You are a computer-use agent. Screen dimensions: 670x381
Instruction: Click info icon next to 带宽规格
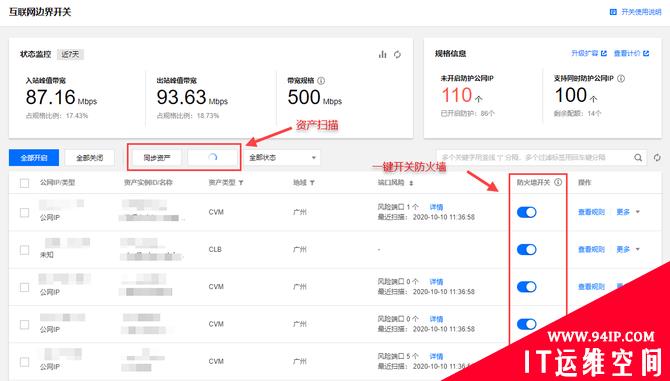pos(321,80)
